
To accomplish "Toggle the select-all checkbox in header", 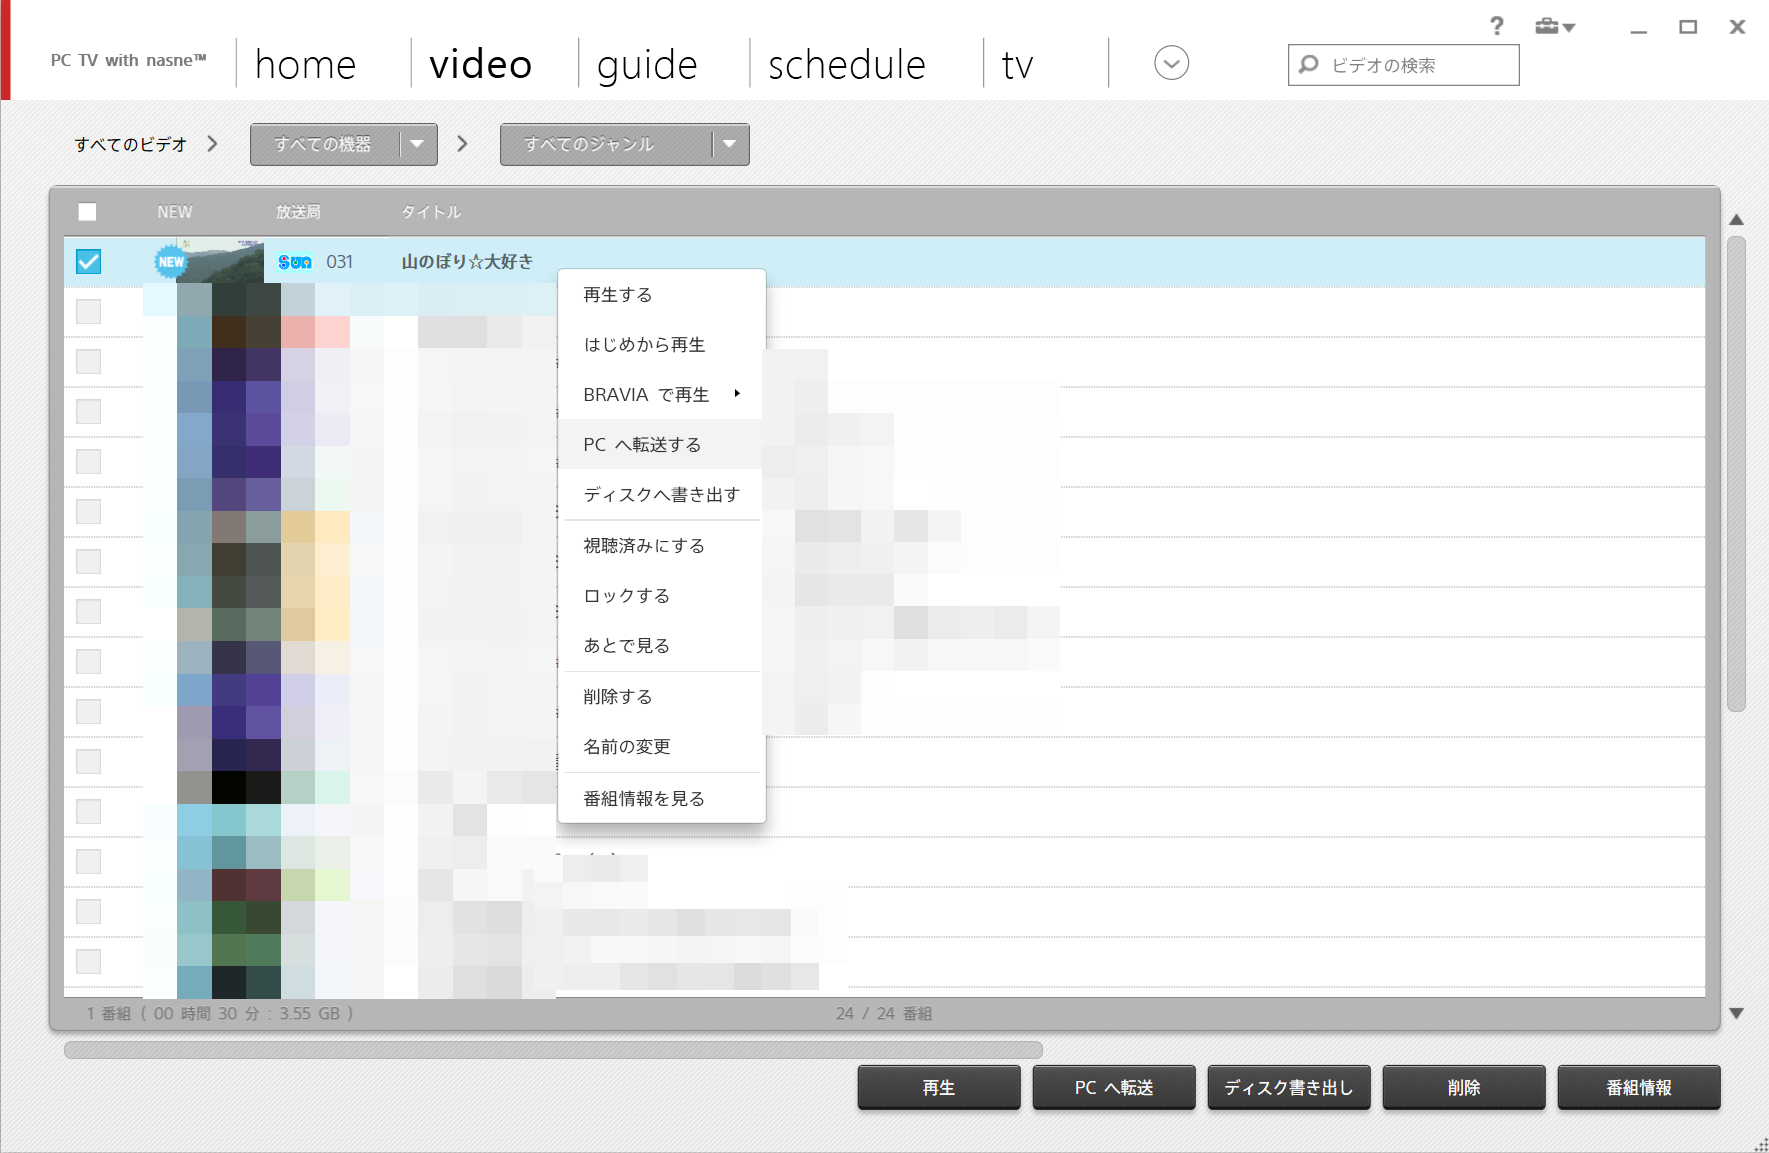I will click(x=88, y=212).
